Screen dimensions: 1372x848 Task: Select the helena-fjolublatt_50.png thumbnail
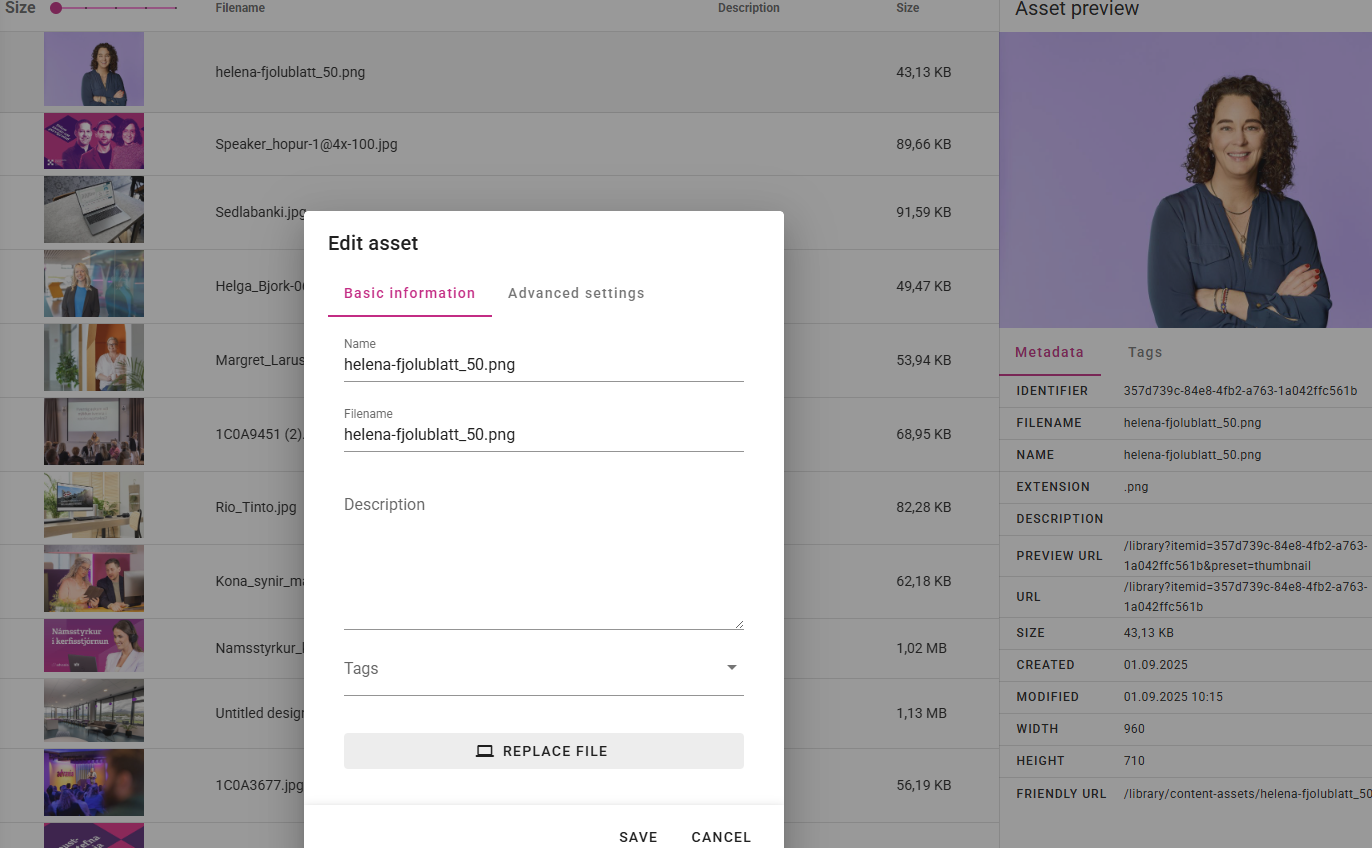point(94,69)
